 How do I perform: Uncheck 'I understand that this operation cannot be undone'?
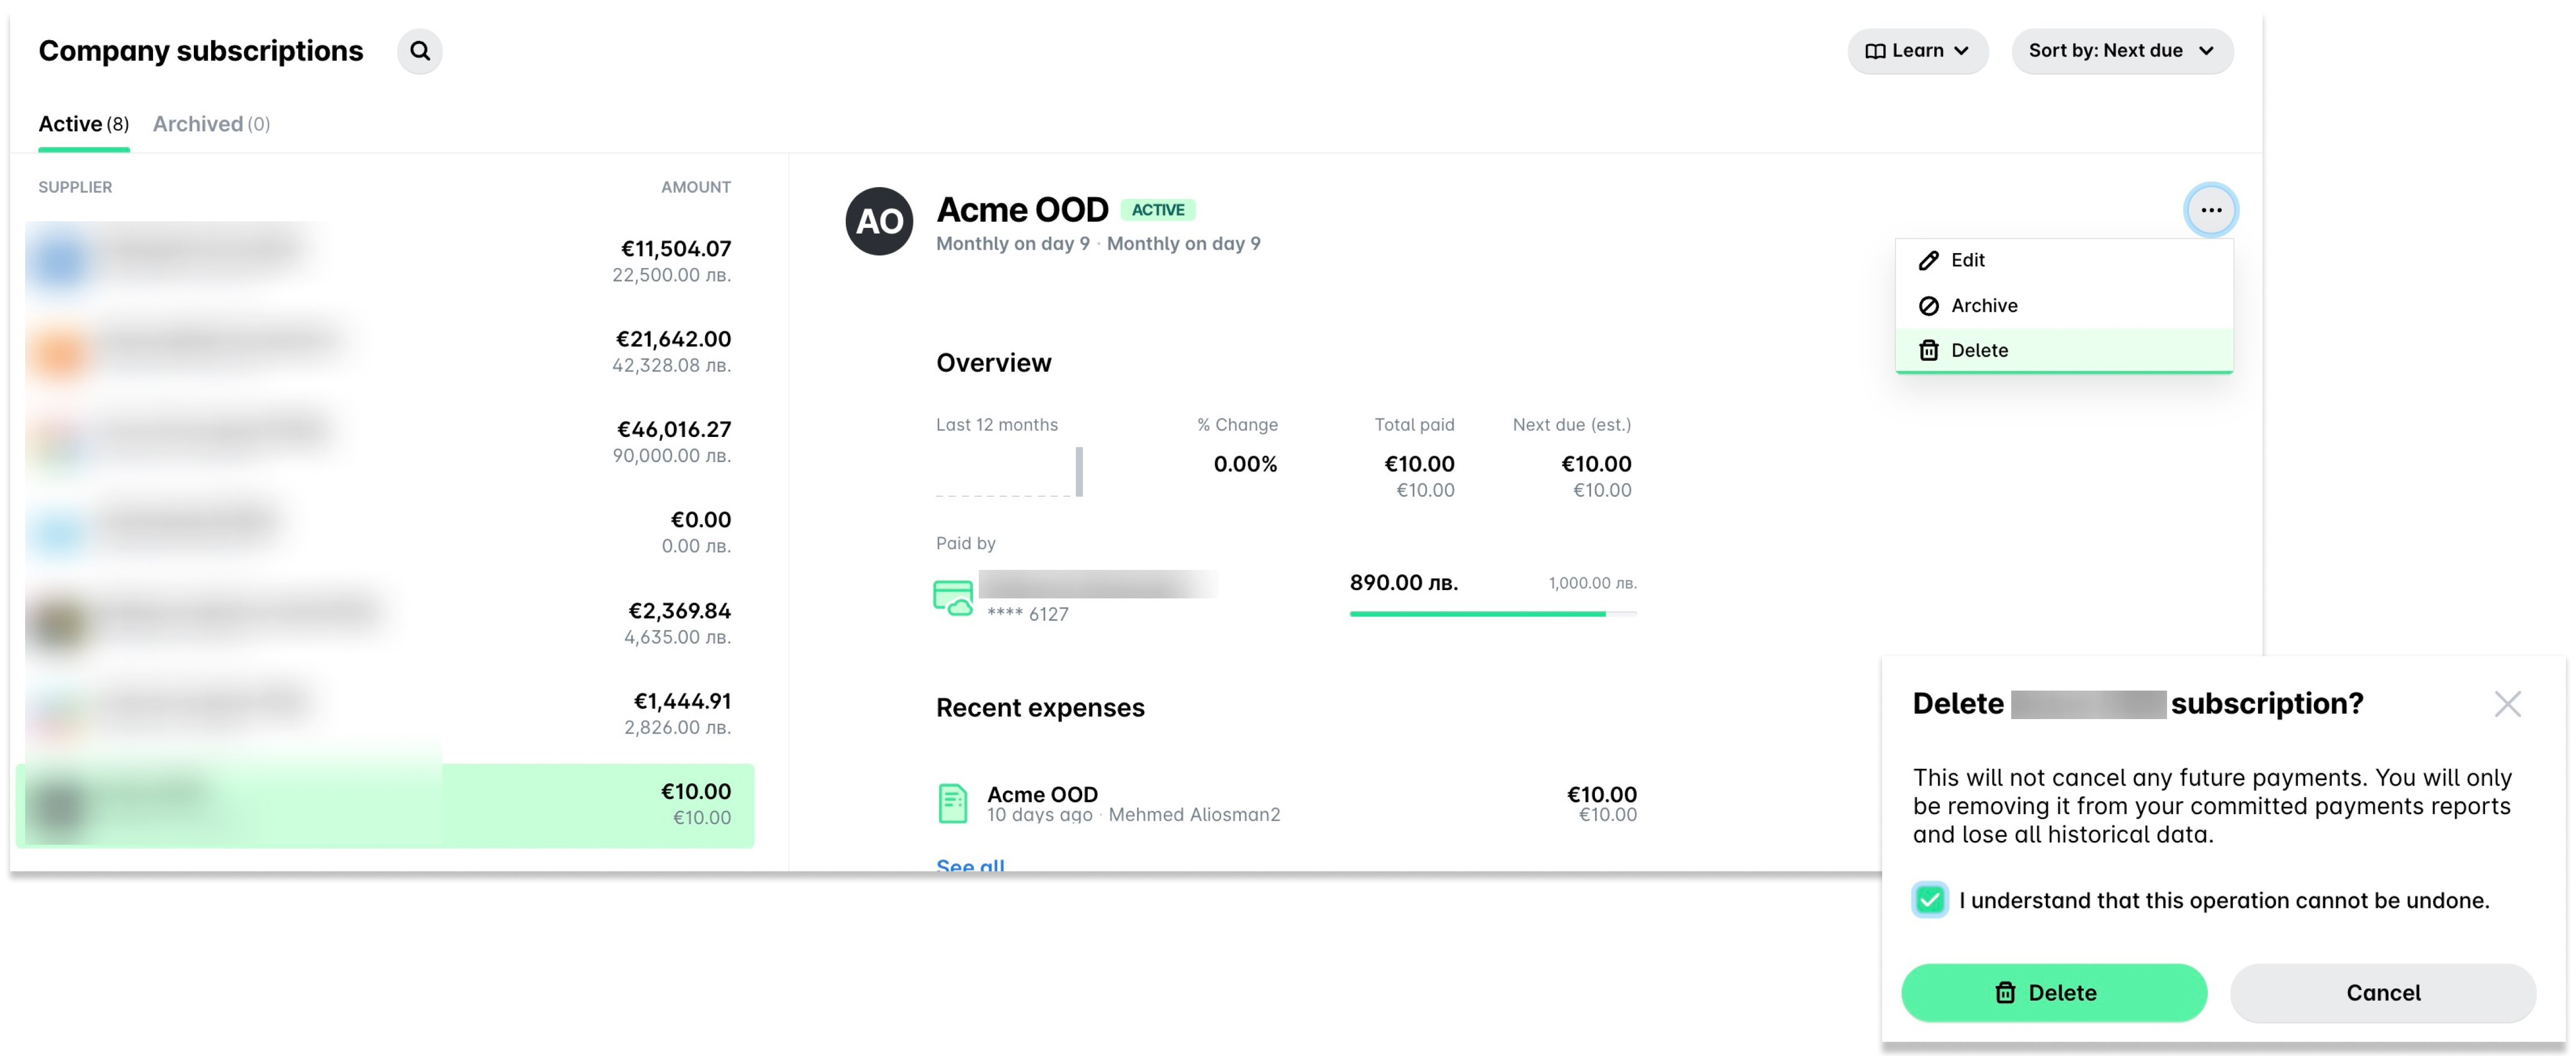click(x=1929, y=900)
